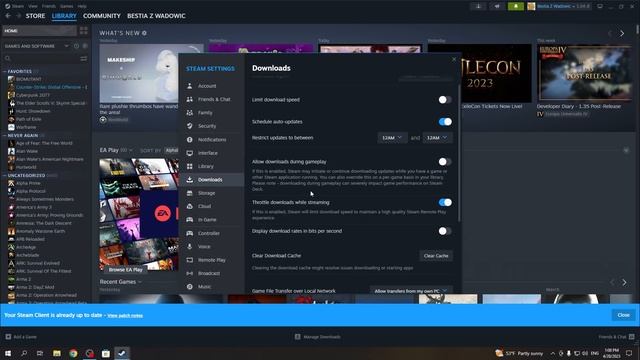The width and height of the screenshot is (640, 360).
Task: Open library filter options icon
Action: click(84, 59)
